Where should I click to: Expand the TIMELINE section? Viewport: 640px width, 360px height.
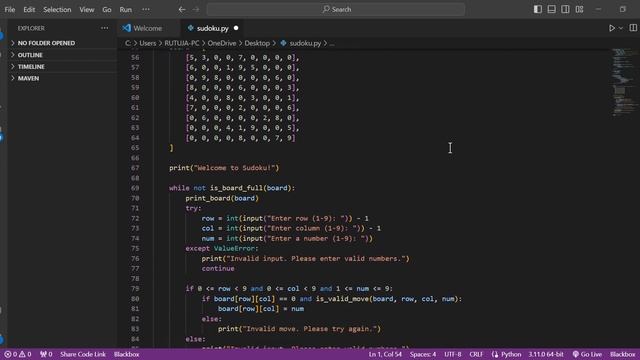[61, 67]
